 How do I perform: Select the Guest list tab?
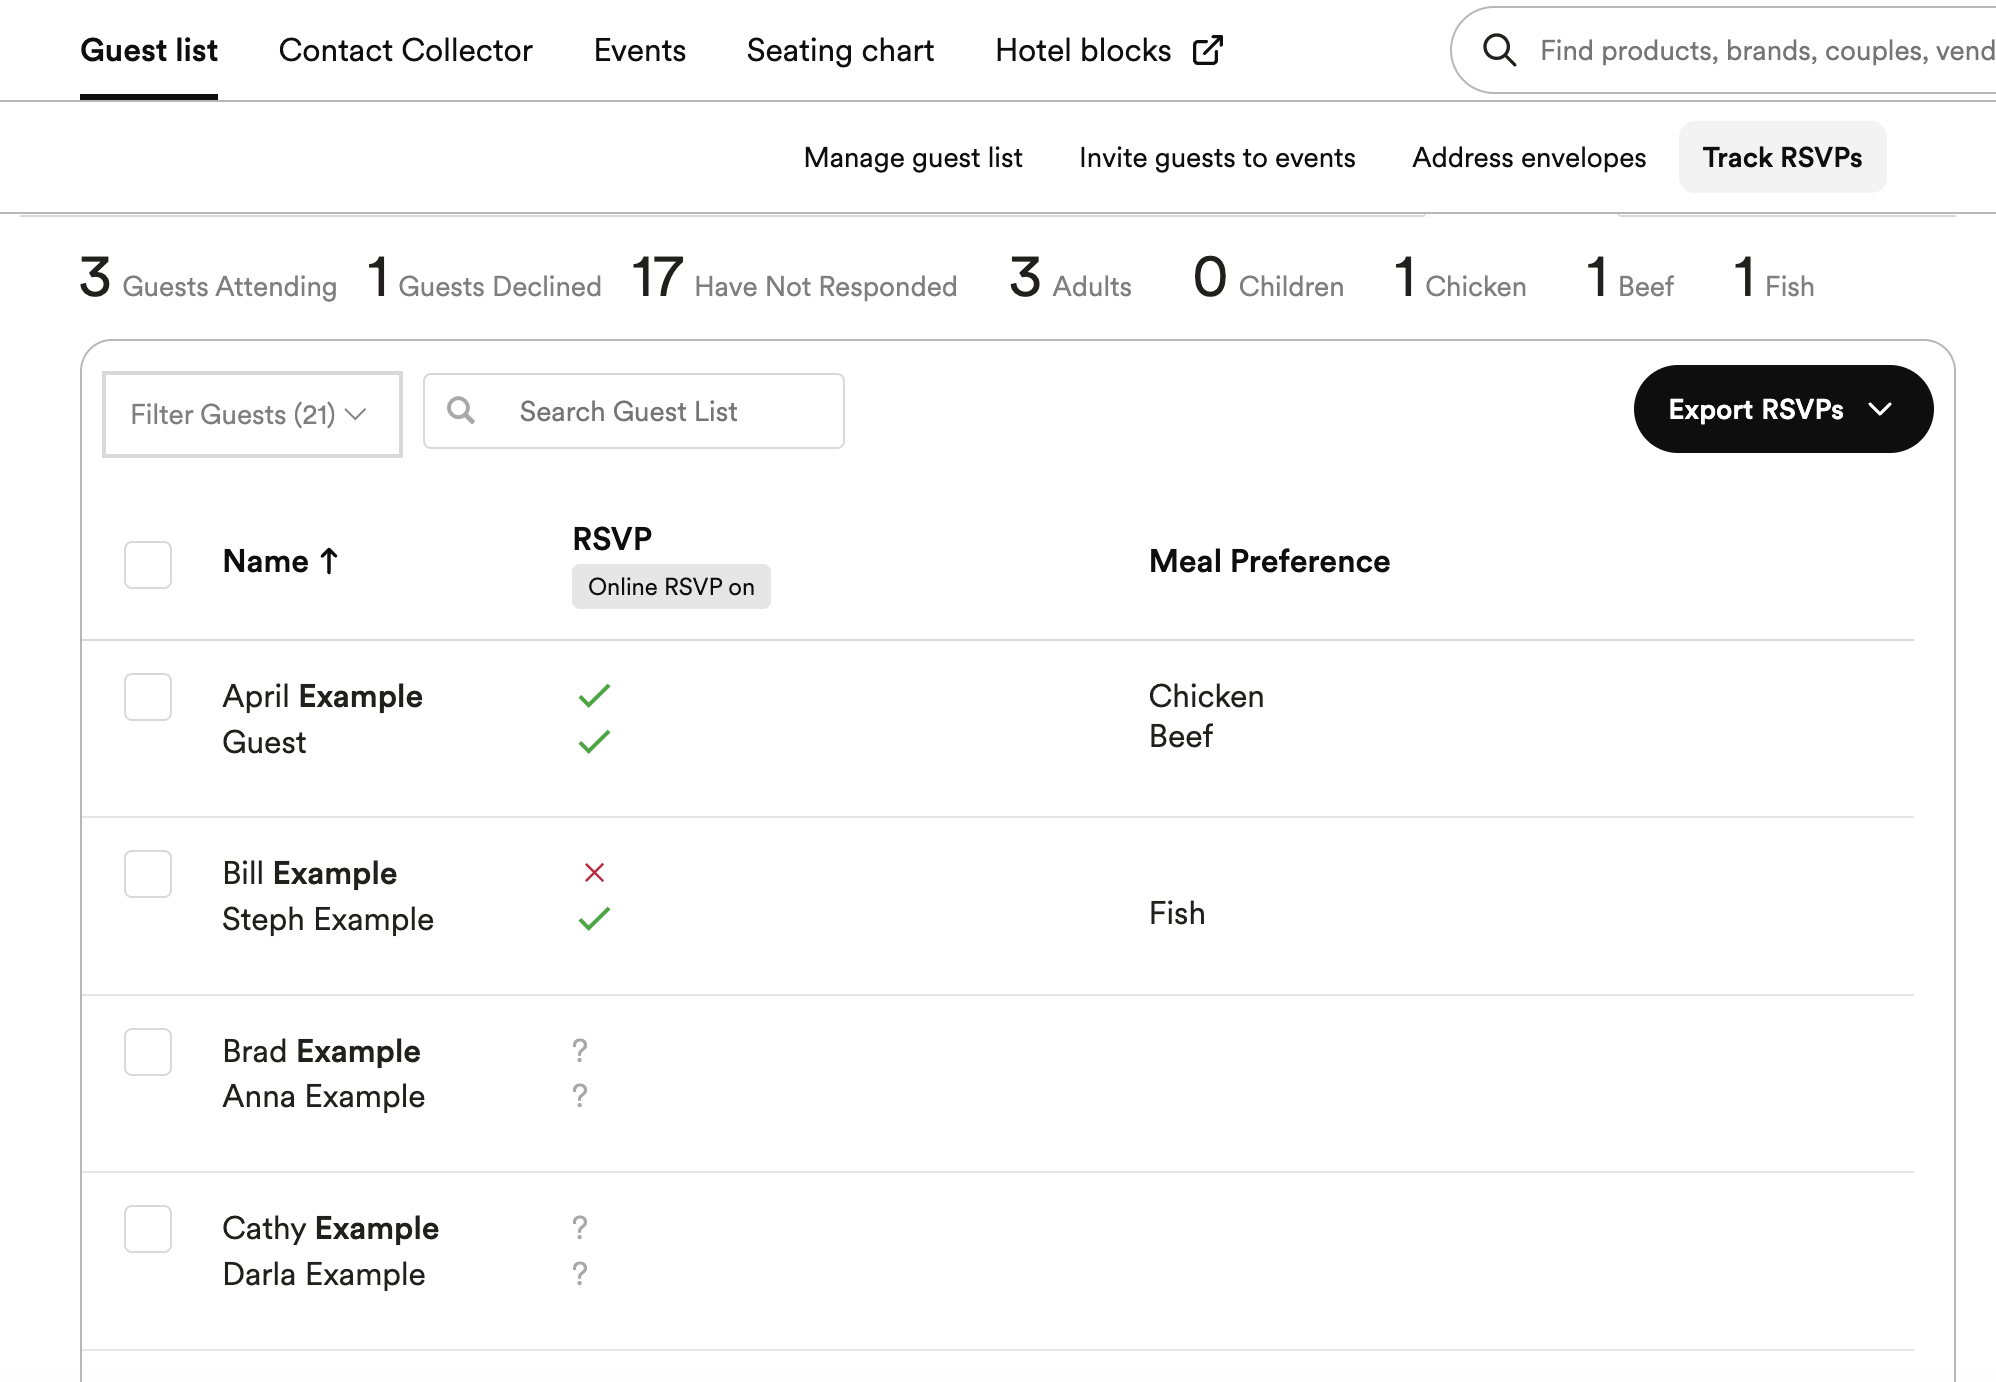(x=149, y=50)
